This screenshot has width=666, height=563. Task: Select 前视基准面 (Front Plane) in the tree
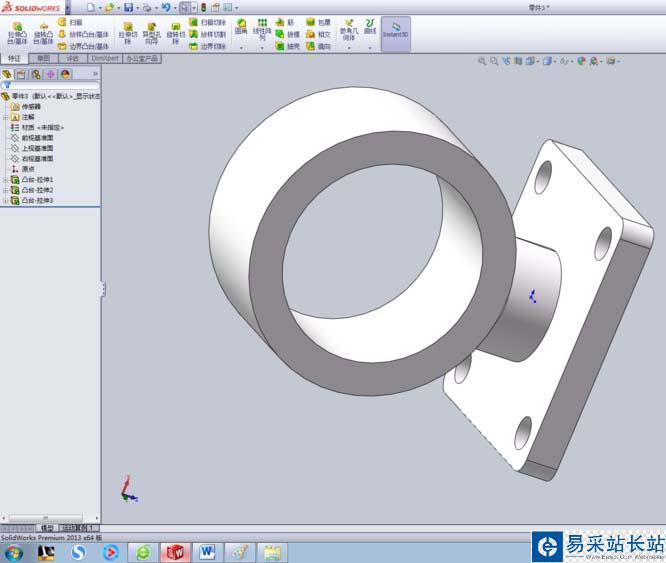pyautogui.click(x=32, y=138)
